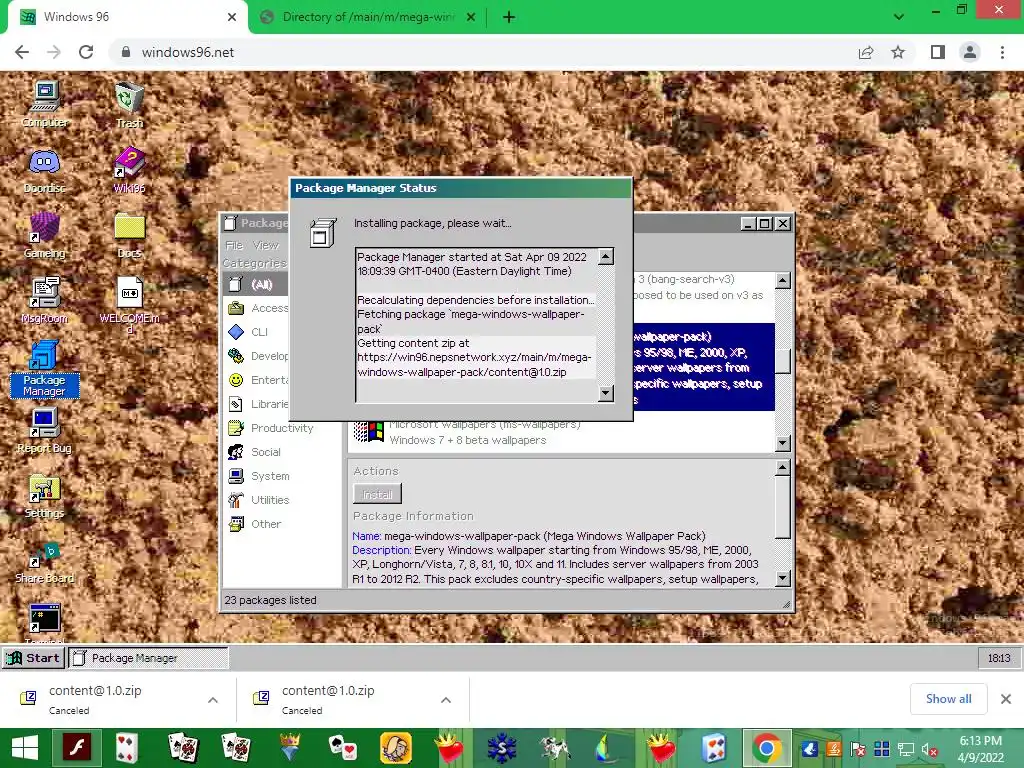Click the package list scroll-up arrow

782,281
